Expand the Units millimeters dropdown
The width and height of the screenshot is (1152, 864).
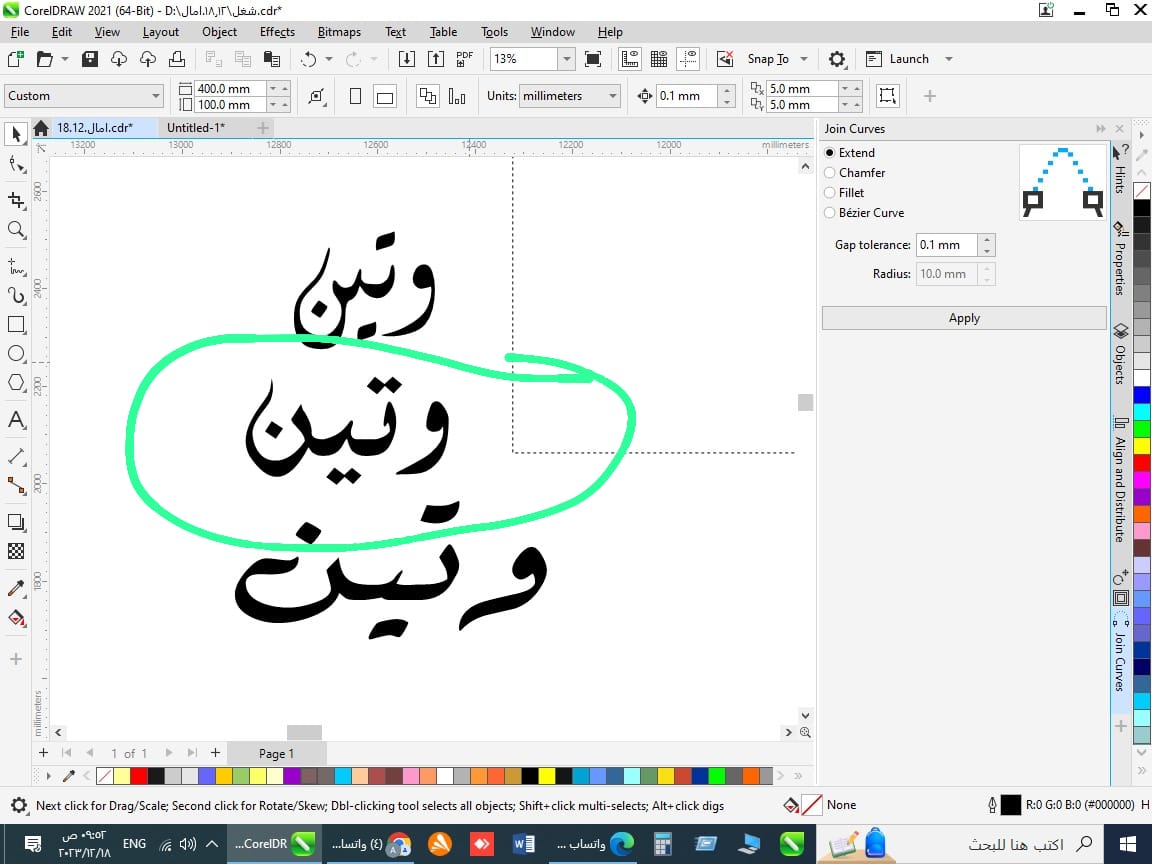point(613,96)
